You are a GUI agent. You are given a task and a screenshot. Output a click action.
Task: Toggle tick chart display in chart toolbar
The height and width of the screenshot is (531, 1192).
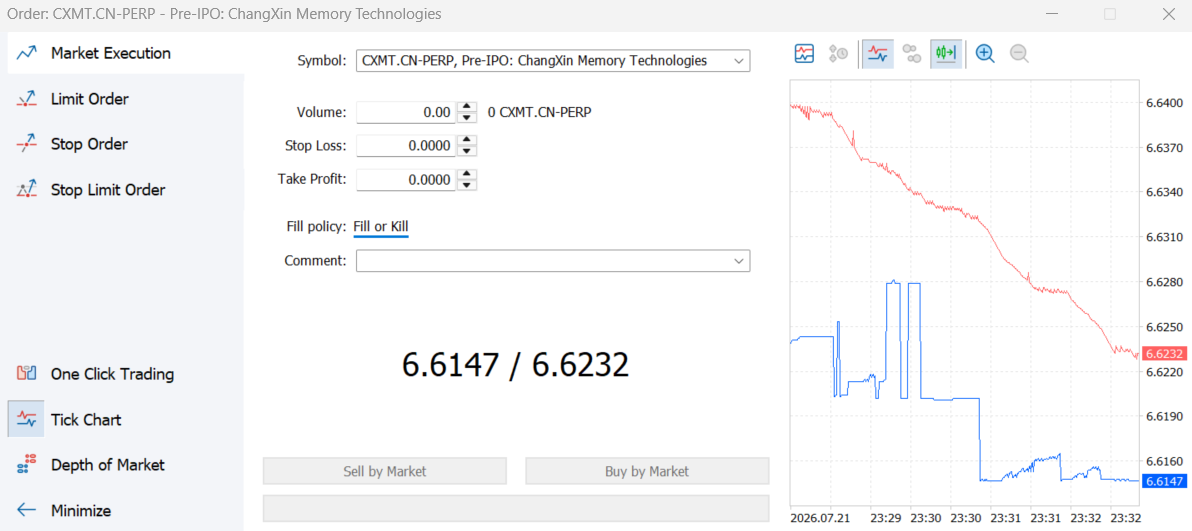pyautogui.click(x=878, y=53)
